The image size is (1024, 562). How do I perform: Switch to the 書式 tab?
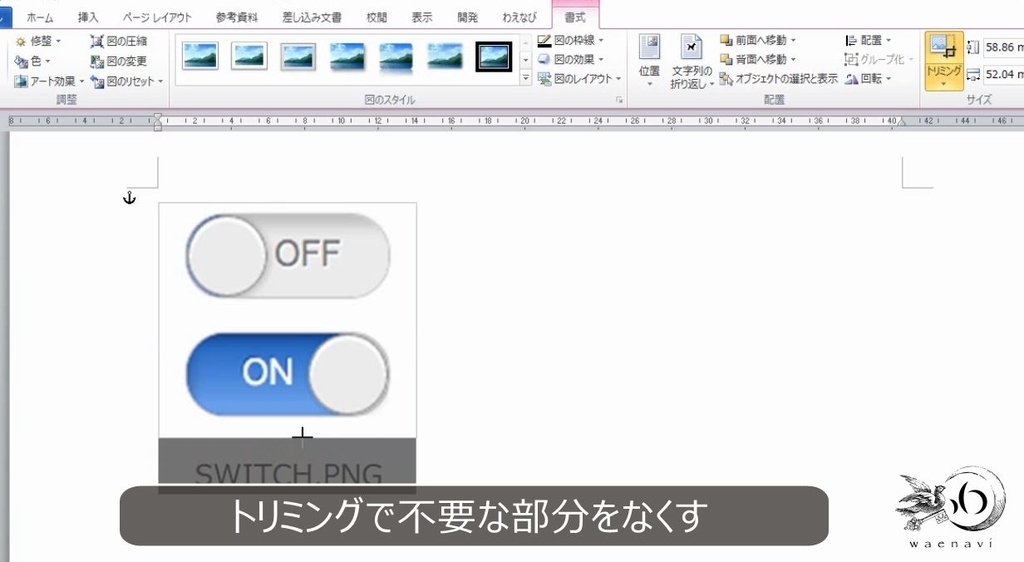(x=575, y=18)
